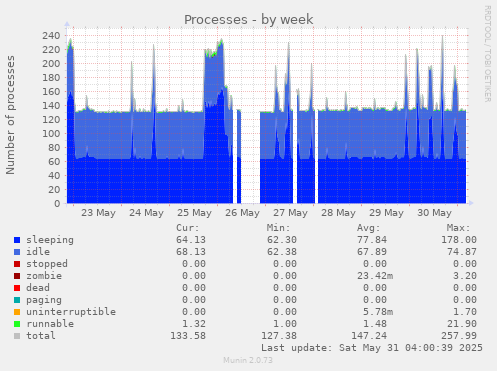Image resolution: width=497 pixels, height=371 pixels.
Task: Click the 120 y-axis tick label
Action: pyautogui.click(x=51, y=120)
